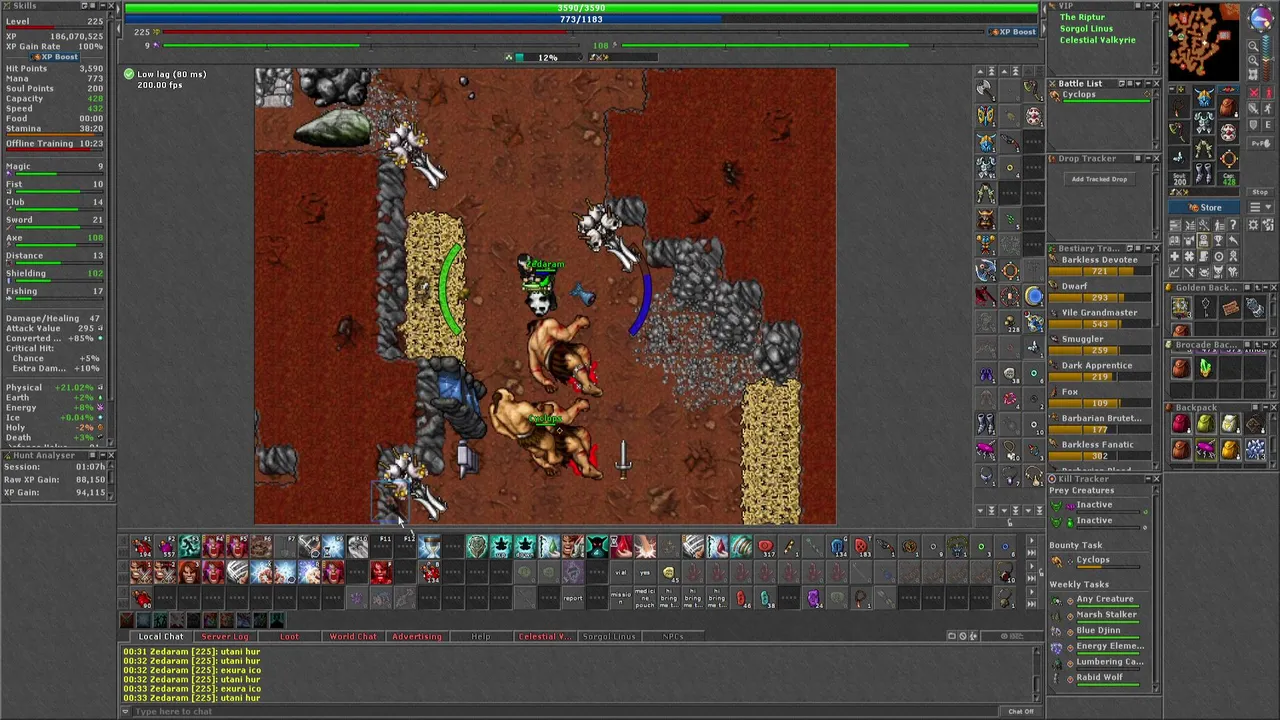Enable balanced fight mode

[1254, 108]
